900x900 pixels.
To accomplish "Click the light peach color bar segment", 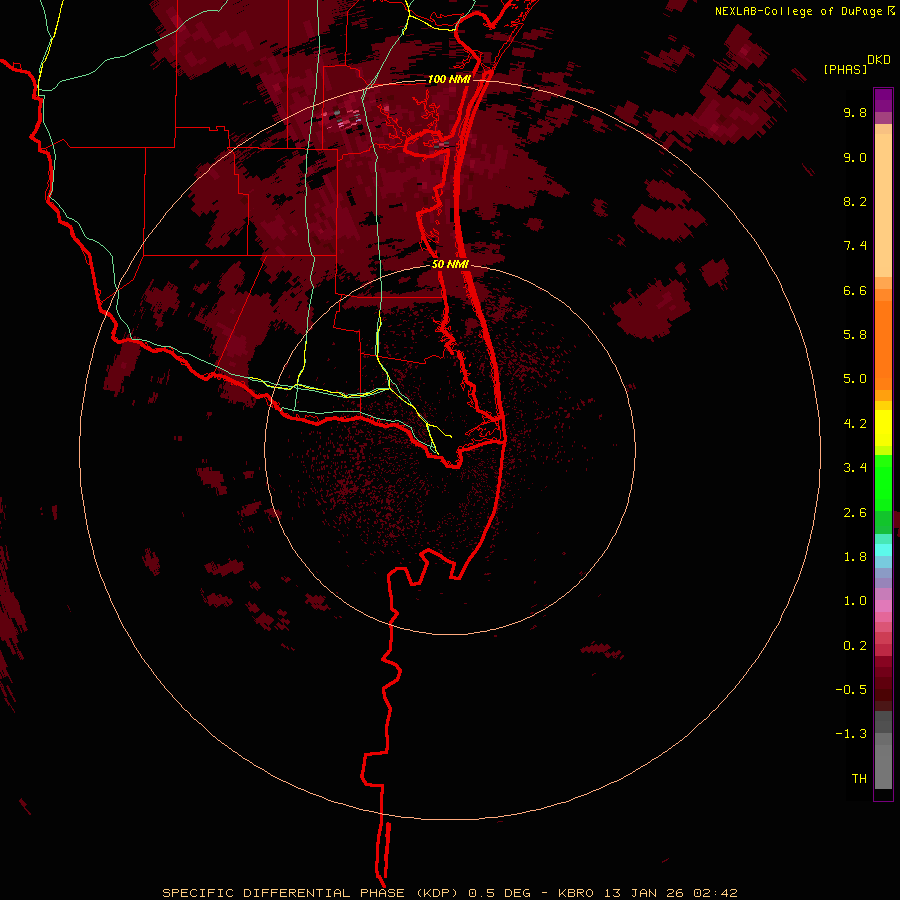I will pos(883,205).
